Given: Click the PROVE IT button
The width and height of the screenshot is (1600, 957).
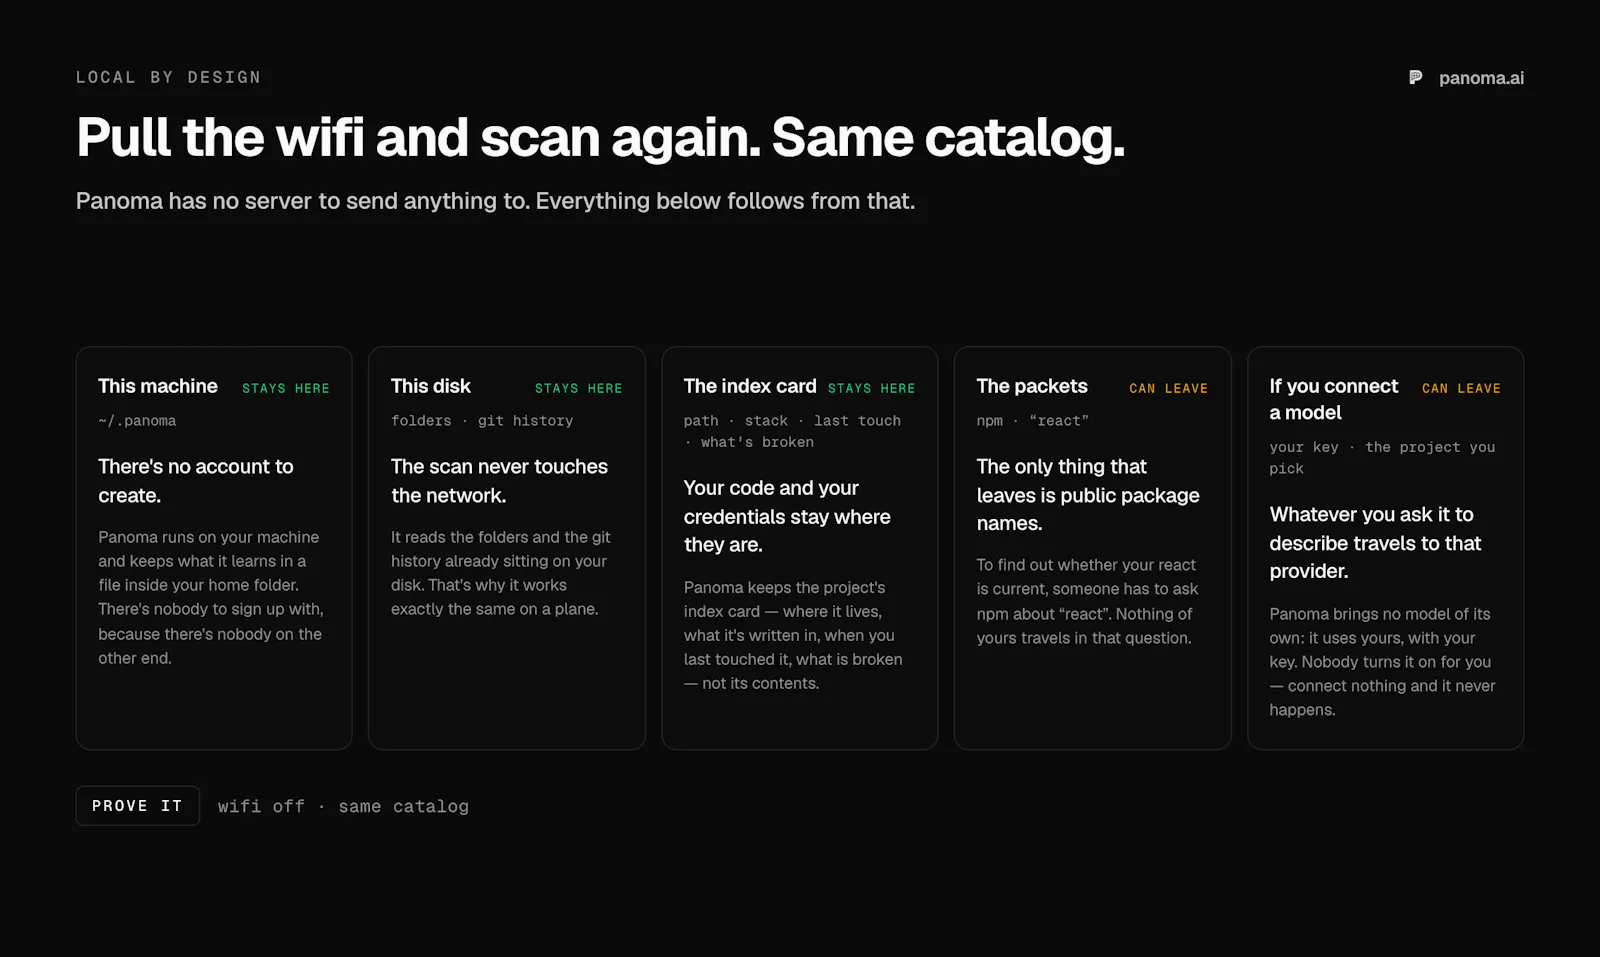Looking at the screenshot, I should (138, 806).
